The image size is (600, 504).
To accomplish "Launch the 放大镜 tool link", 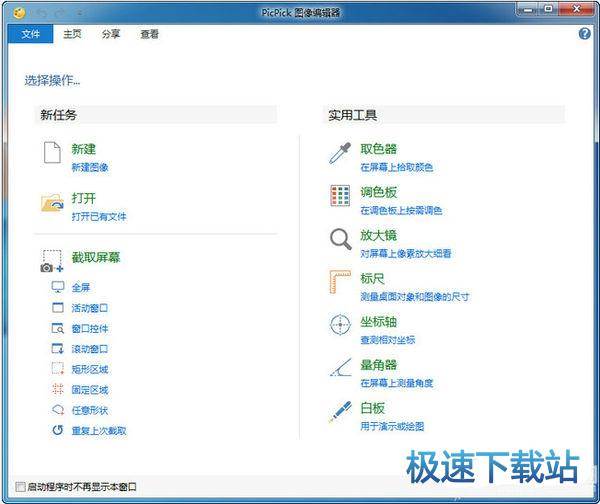I will tap(378, 235).
